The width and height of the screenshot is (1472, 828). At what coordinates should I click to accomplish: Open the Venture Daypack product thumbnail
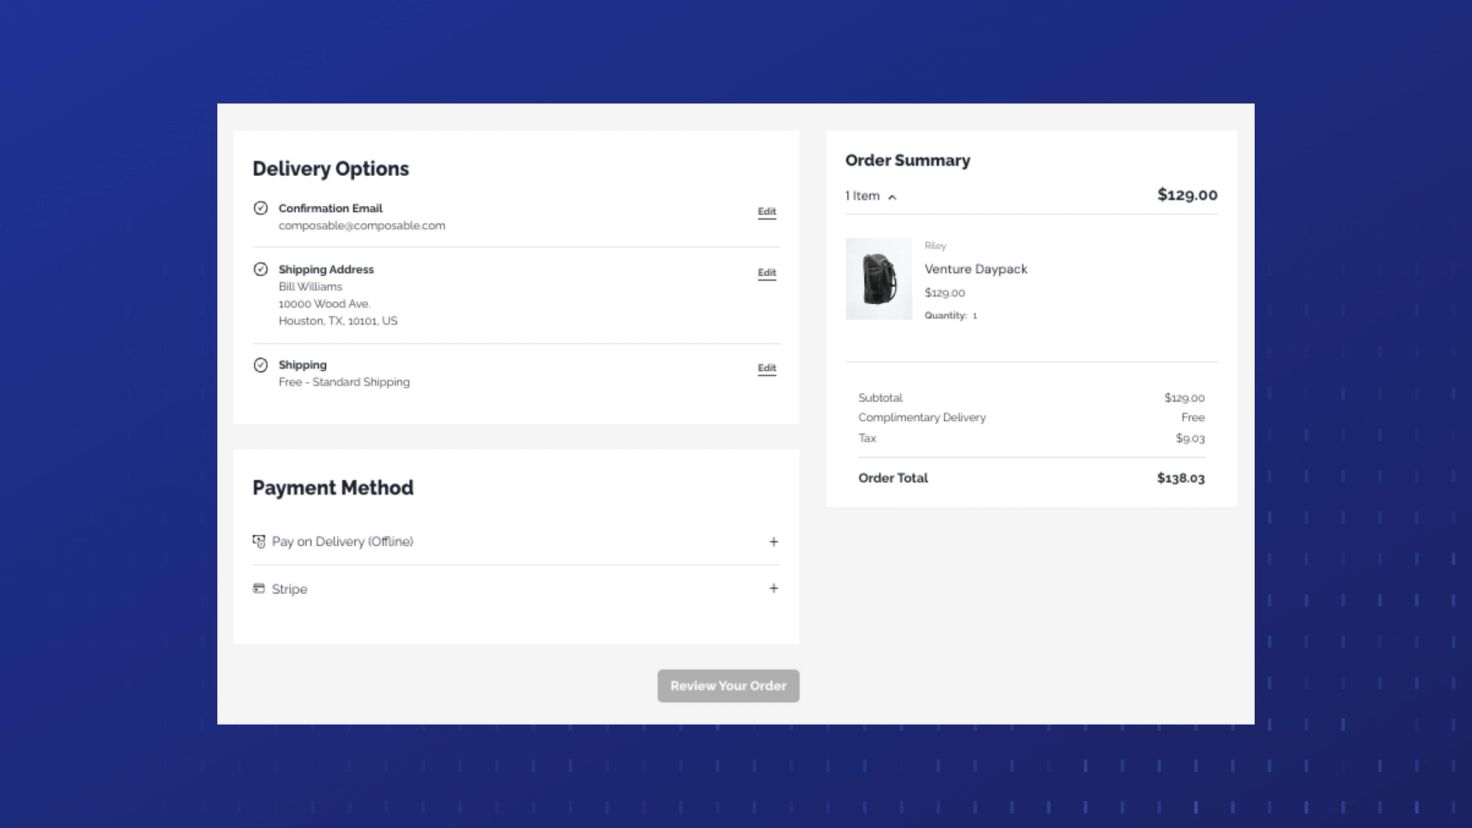[x=878, y=279]
